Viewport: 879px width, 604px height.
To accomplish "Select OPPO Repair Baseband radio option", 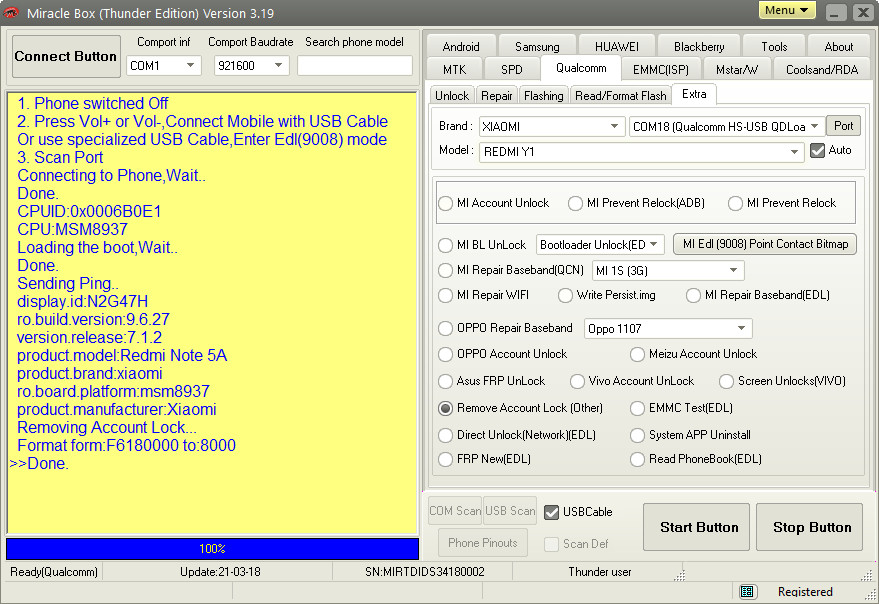I will click(x=446, y=328).
